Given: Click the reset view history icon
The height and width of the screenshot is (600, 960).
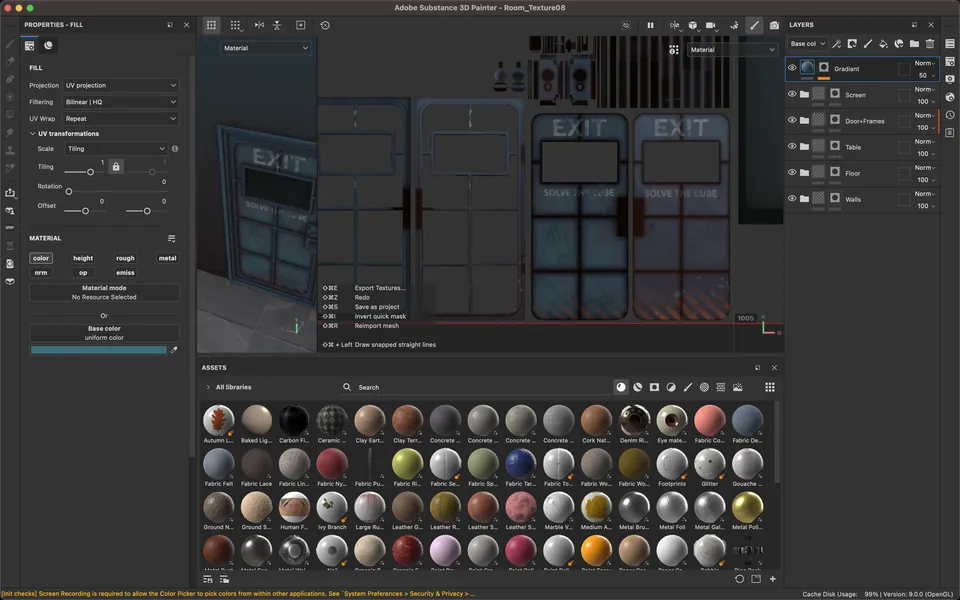Looking at the screenshot, I should [x=325, y=25].
